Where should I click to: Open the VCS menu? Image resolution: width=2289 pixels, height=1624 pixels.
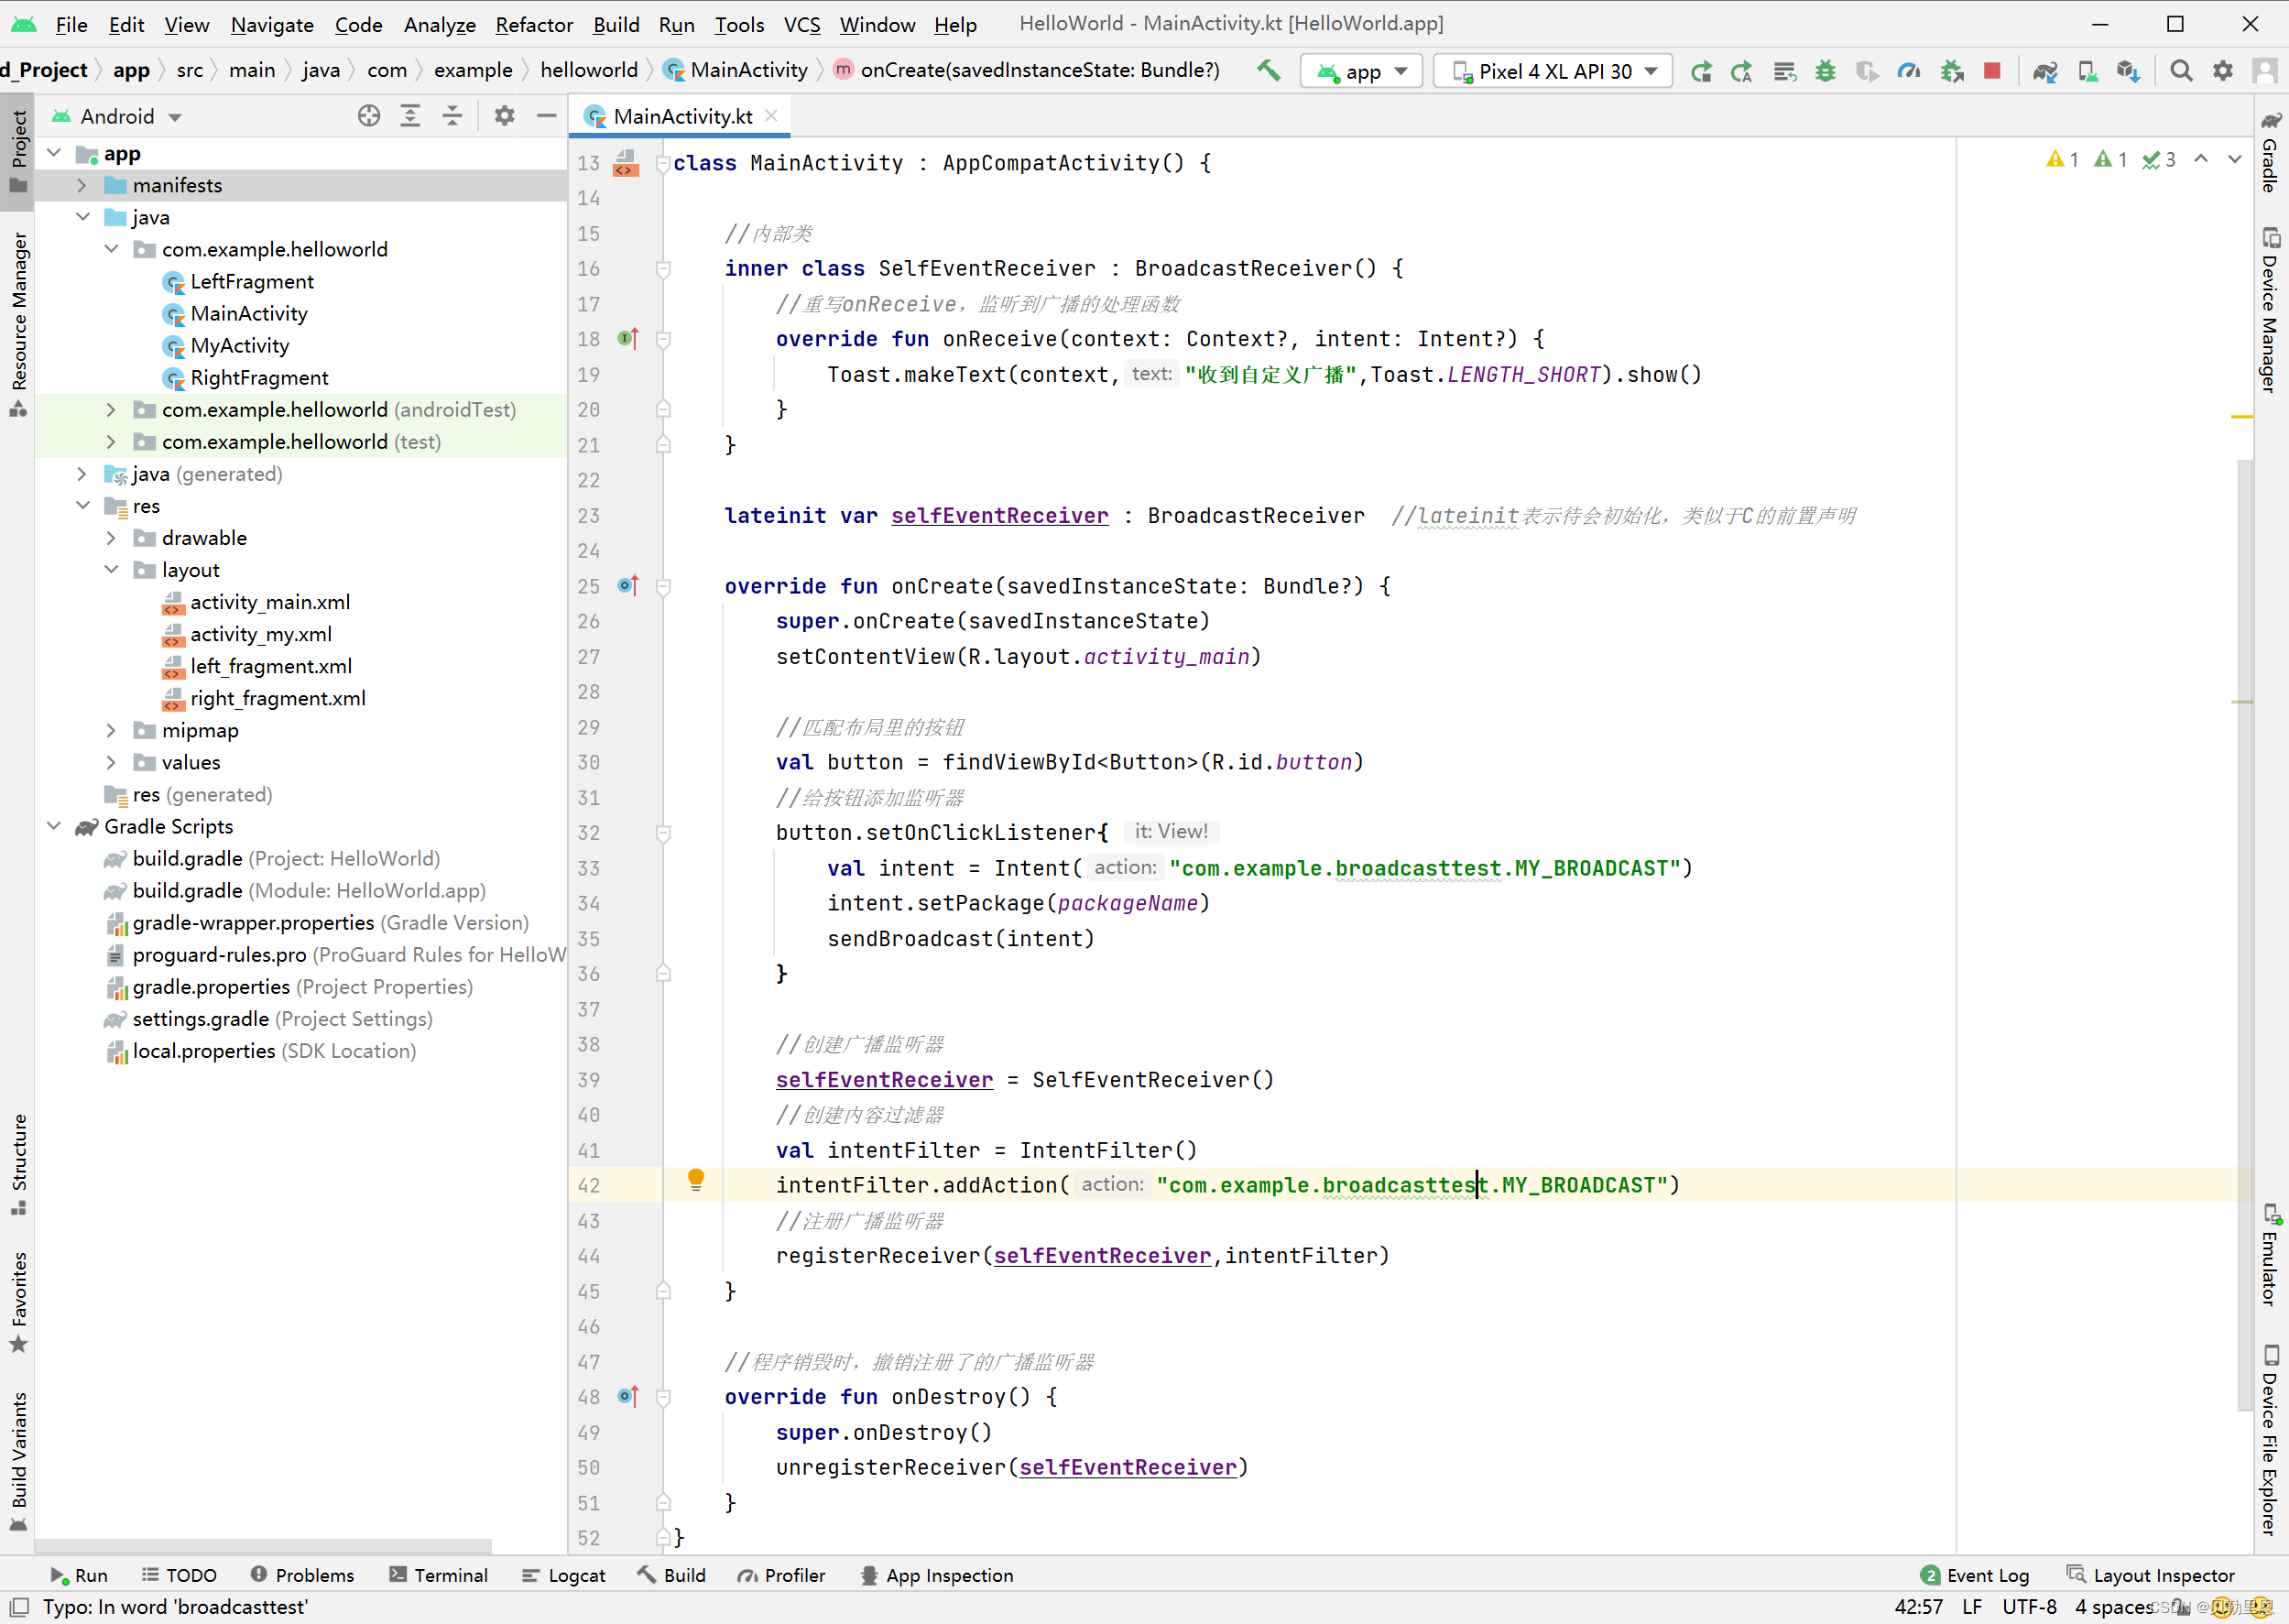pyautogui.click(x=801, y=24)
